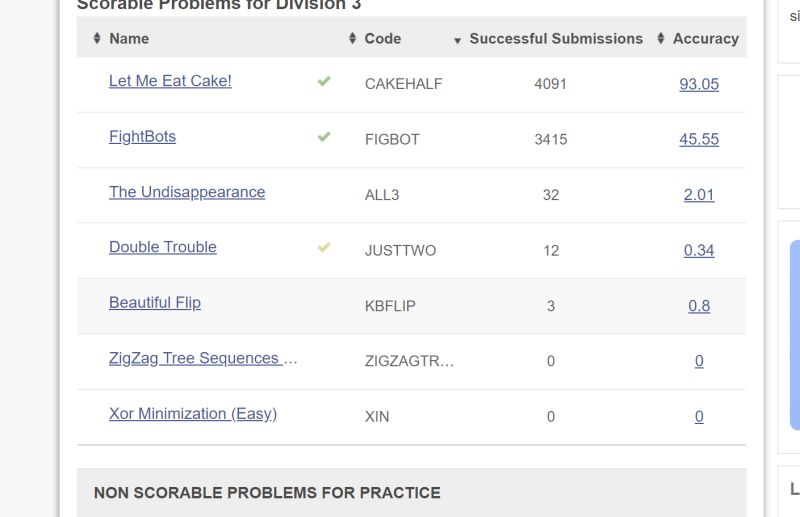View 93.05 accuracy submissions for CAKEHALF
Screen dimensions: 800x517
(699, 84)
